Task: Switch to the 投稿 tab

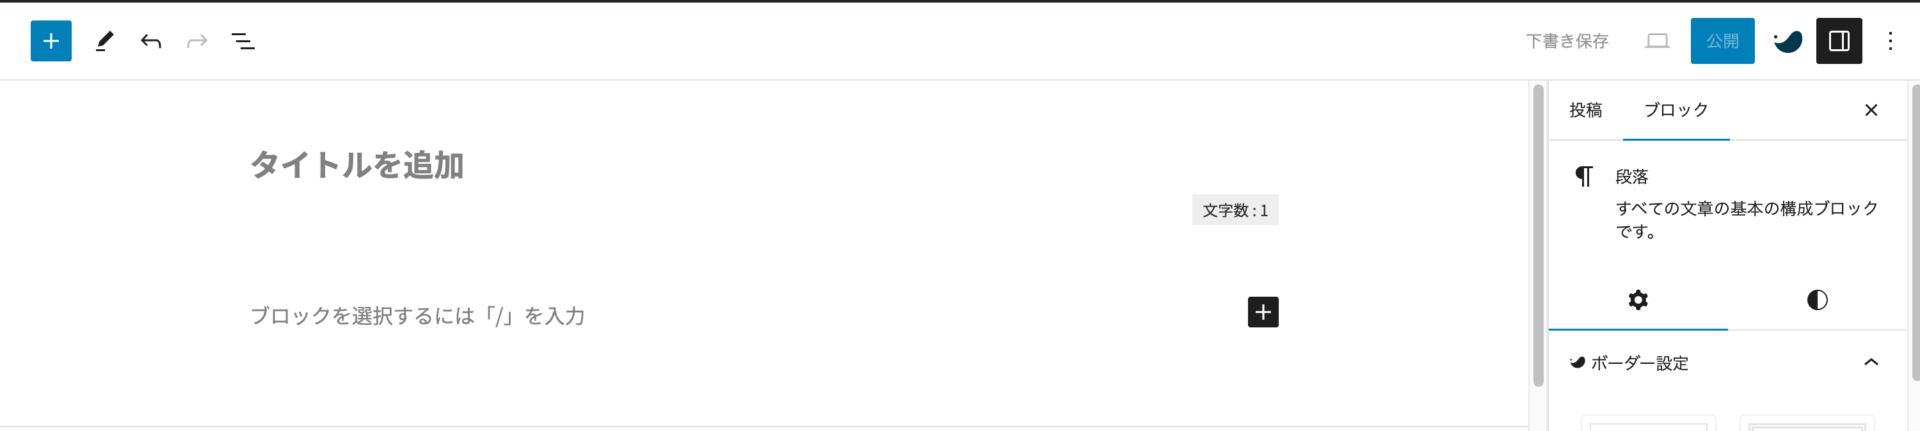Action: pyautogui.click(x=1585, y=110)
